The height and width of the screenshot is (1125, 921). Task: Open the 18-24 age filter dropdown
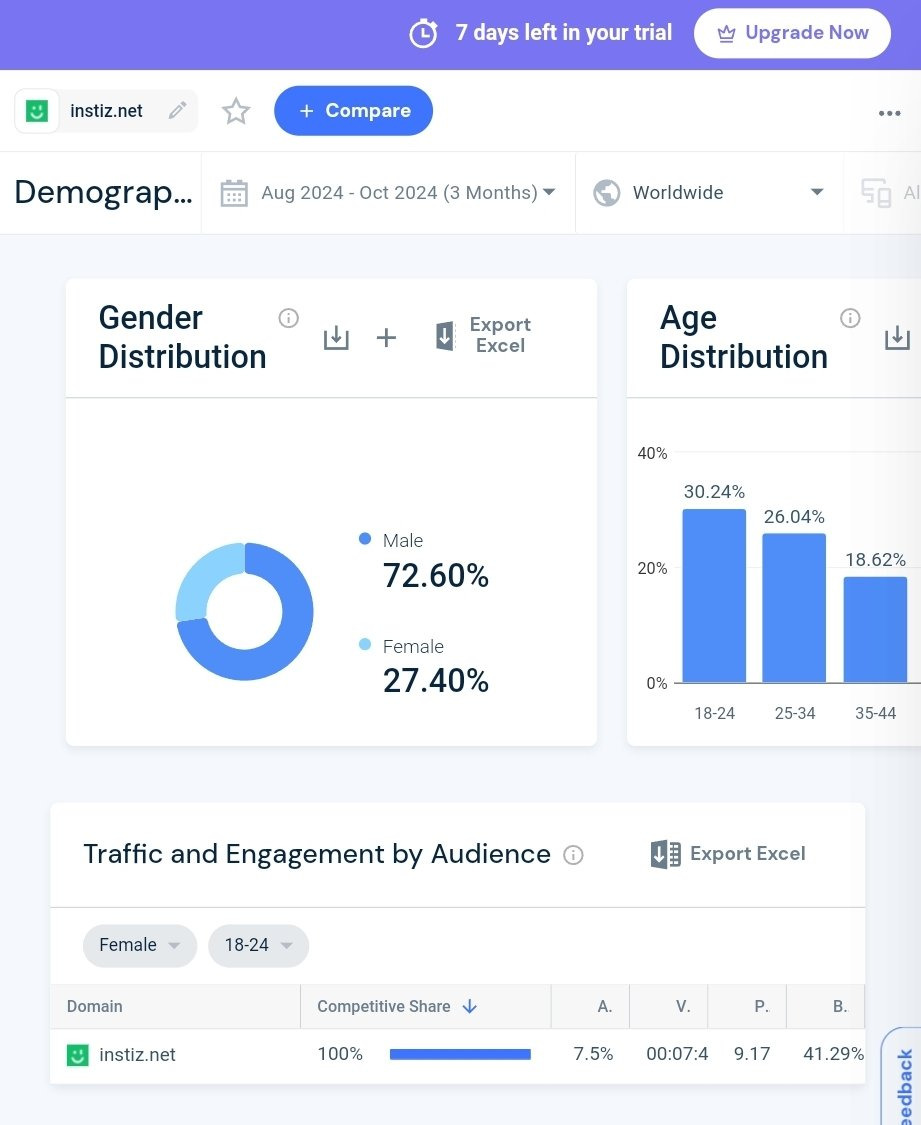coord(258,946)
